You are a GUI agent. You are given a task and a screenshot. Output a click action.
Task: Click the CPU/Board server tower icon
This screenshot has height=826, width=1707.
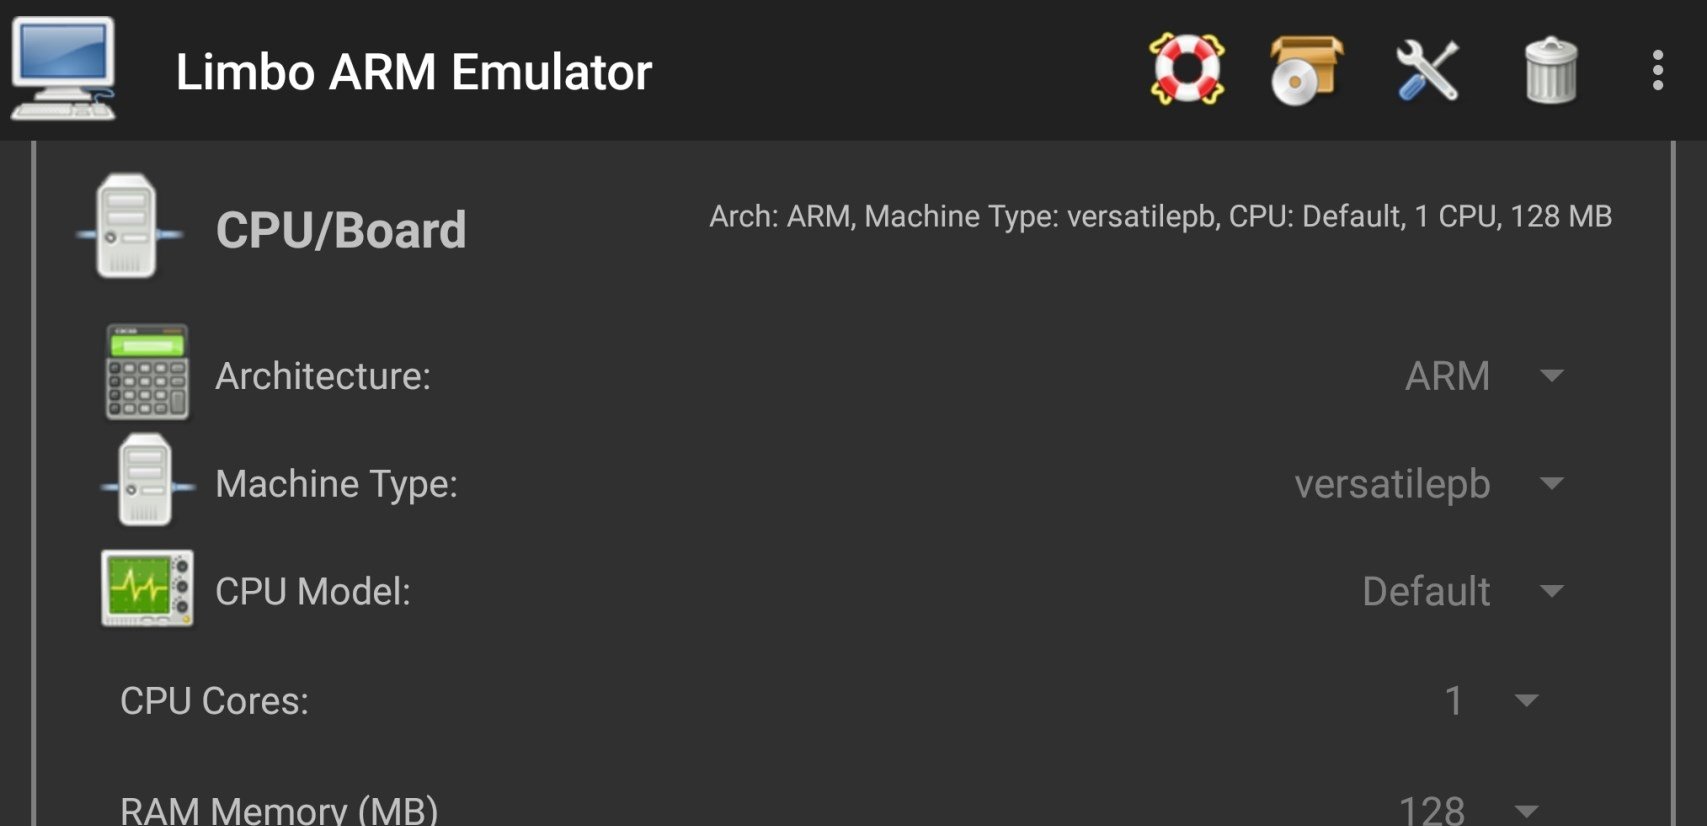point(128,226)
